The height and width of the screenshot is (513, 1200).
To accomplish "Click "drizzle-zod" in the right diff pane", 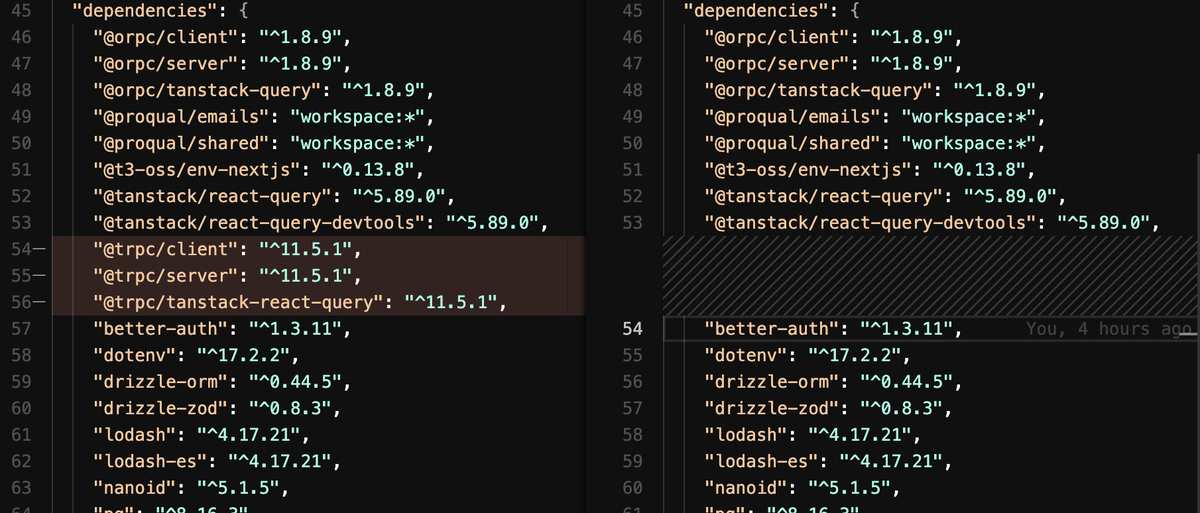I will click(x=774, y=408).
